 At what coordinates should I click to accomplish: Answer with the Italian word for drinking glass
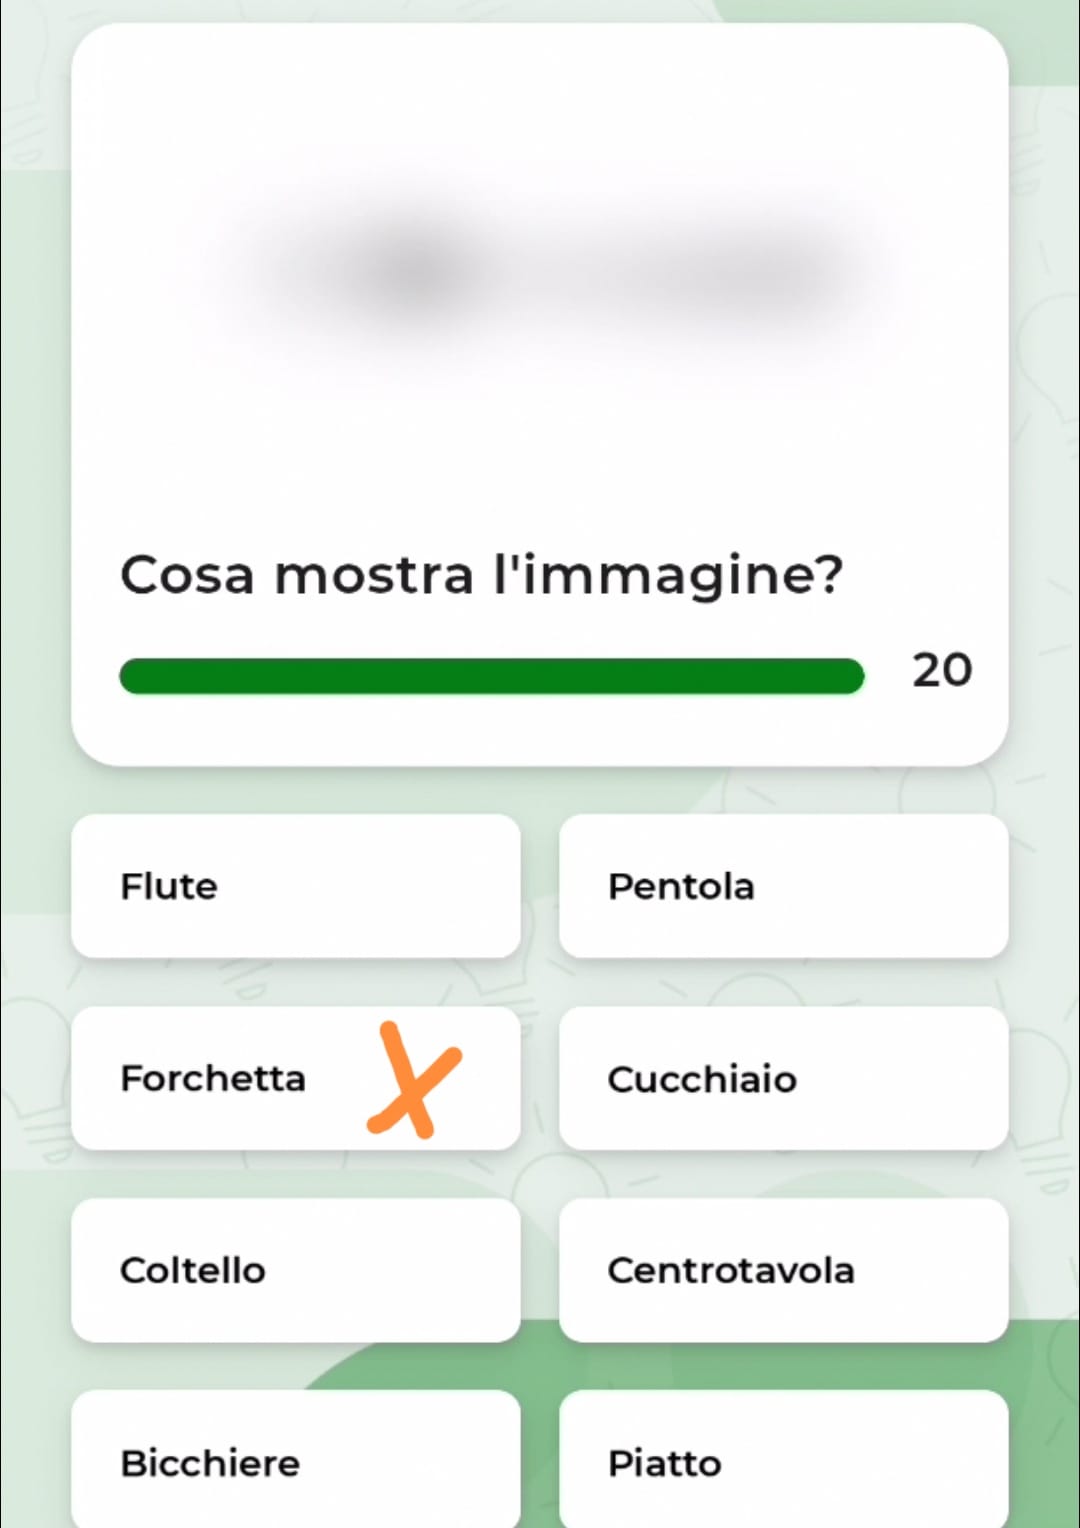pos(295,1462)
